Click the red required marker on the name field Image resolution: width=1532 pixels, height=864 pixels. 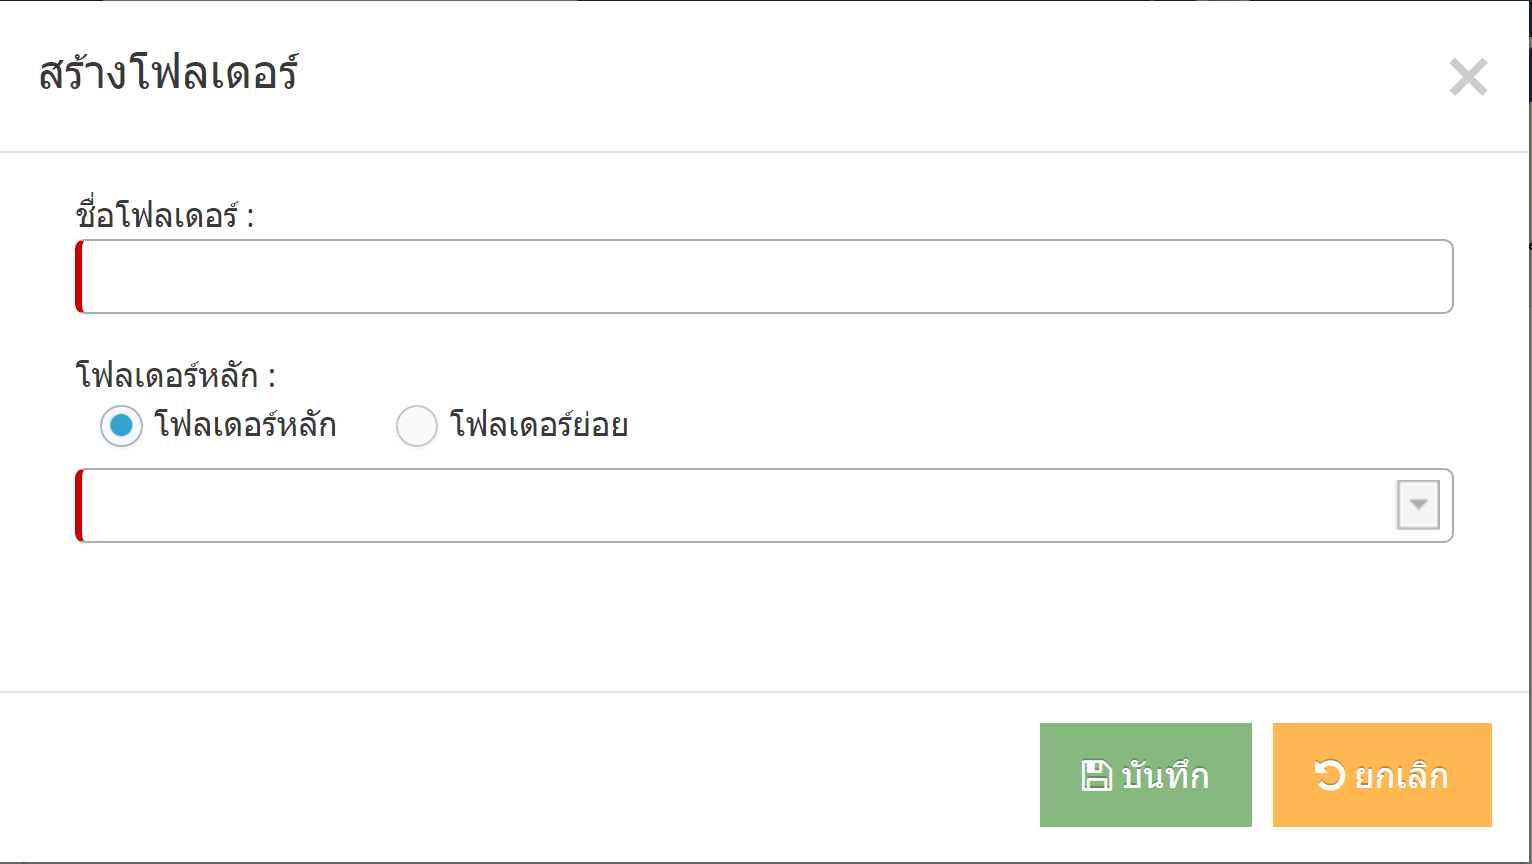coord(79,277)
